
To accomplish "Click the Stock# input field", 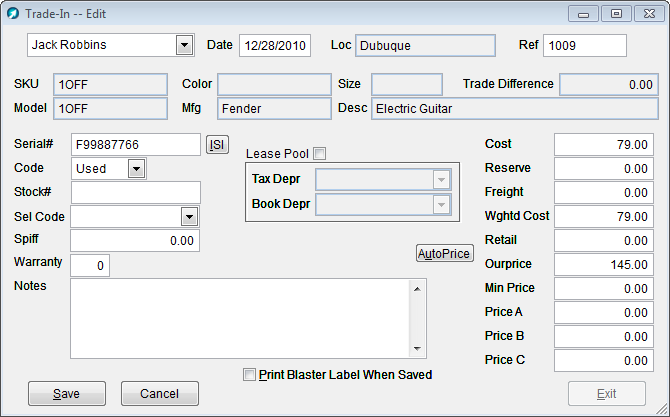I will coord(136,193).
